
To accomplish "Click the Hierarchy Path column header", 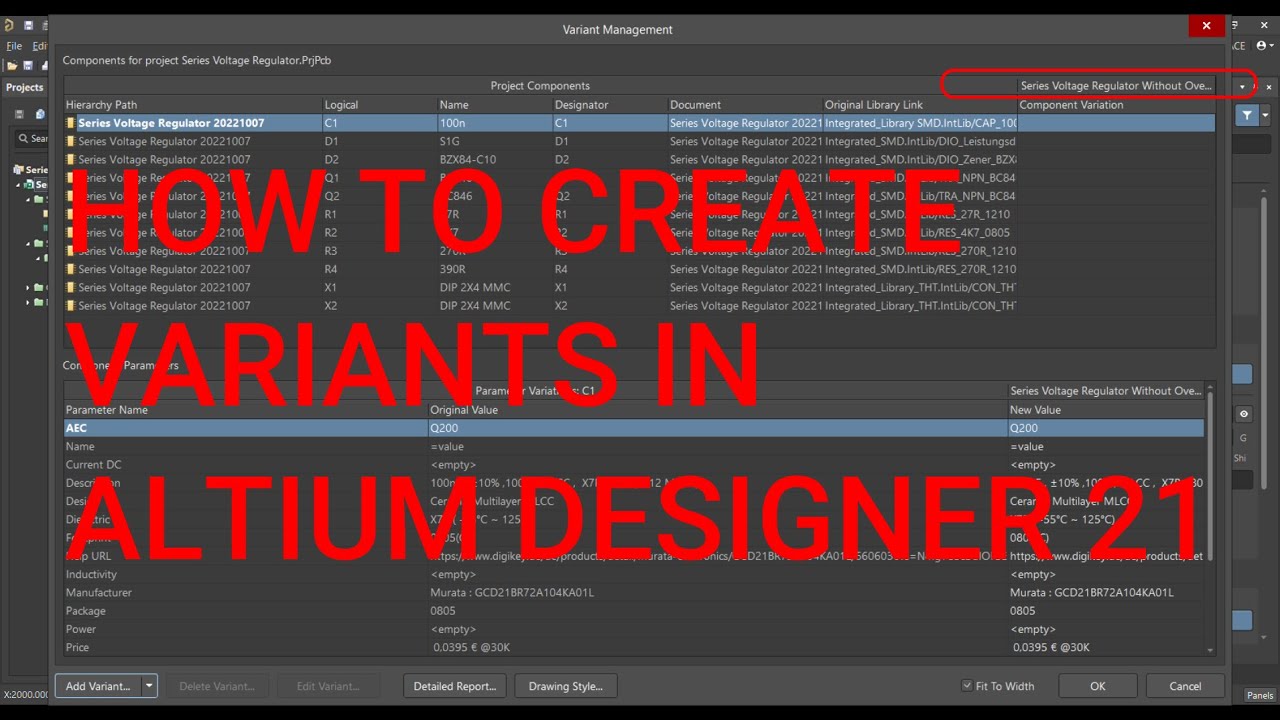I will (x=192, y=105).
